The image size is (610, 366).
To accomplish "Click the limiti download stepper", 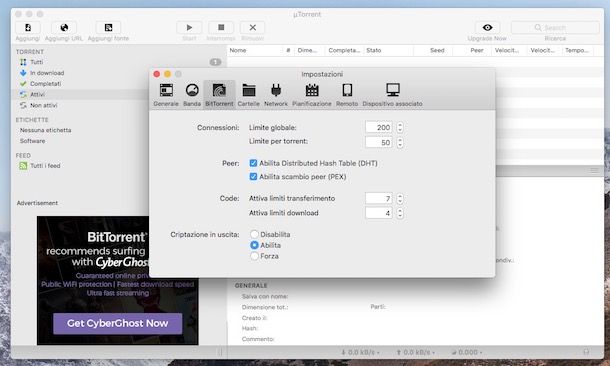I will [x=400, y=213].
